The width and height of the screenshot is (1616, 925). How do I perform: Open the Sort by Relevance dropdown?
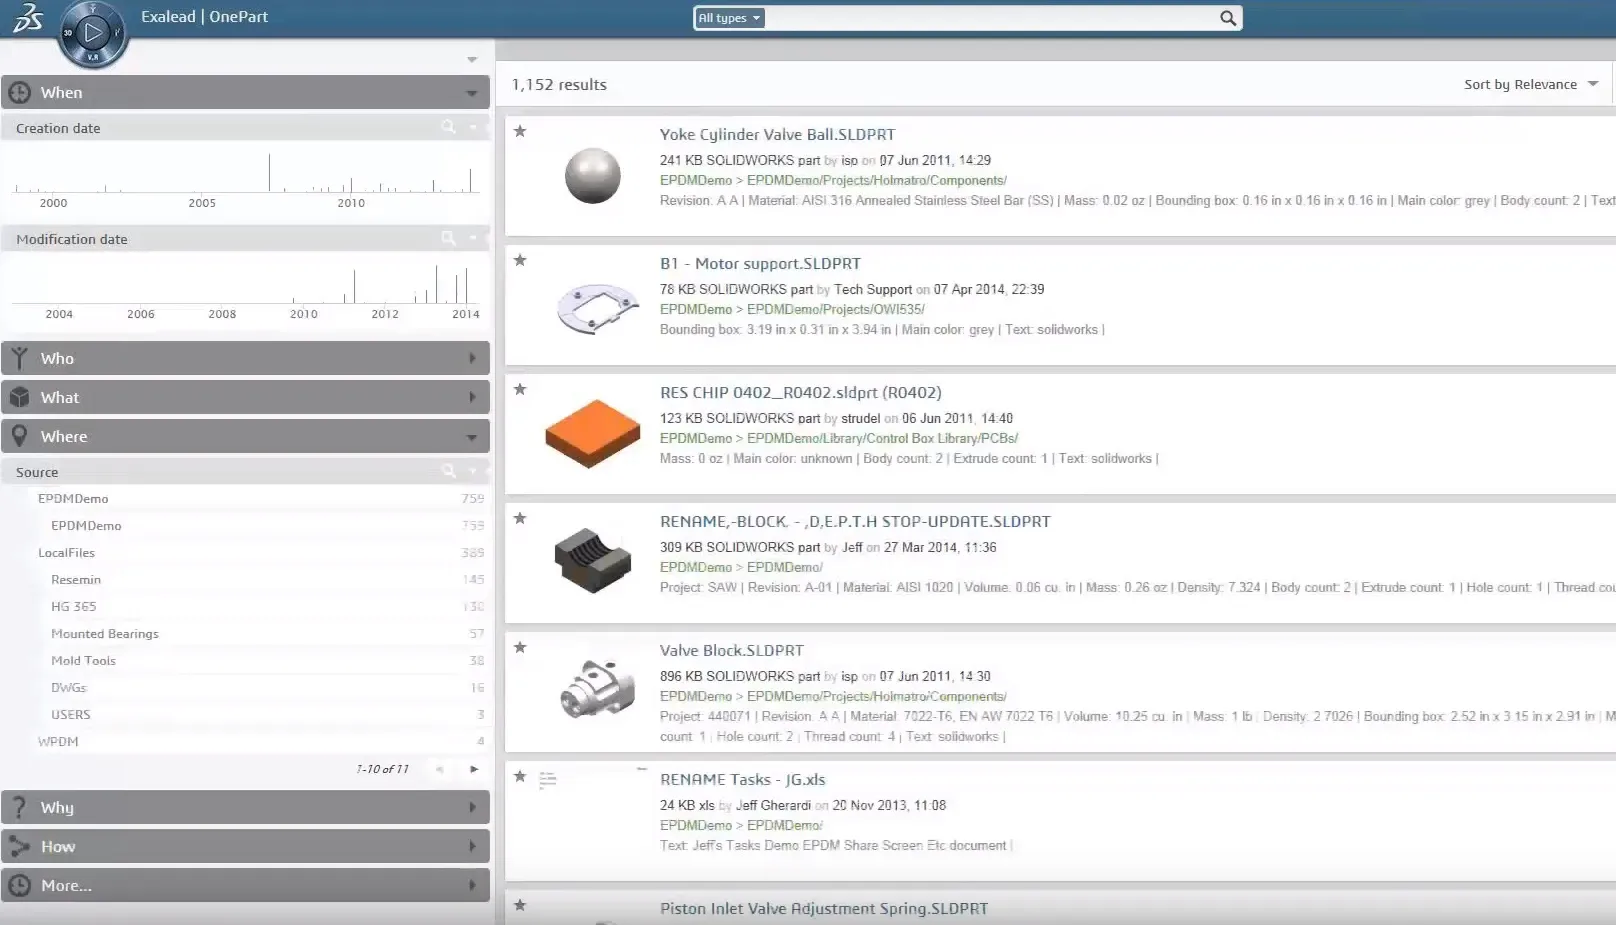pyautogui.click(x=1530, y=84)
